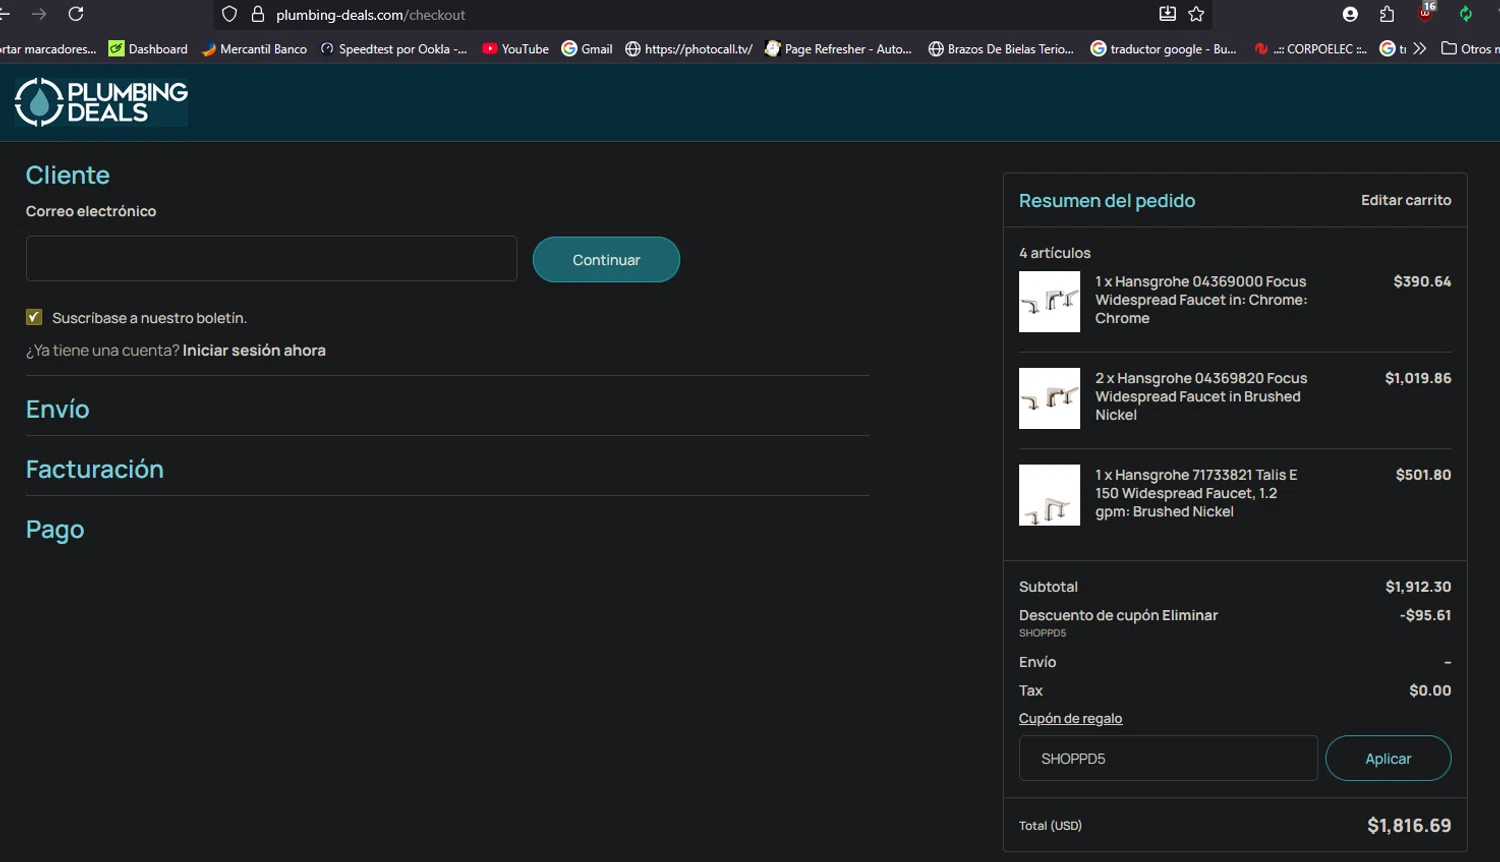Click Editar carrito link
The height and width of the screenshot is (862, 1500).
[1406, 200]
